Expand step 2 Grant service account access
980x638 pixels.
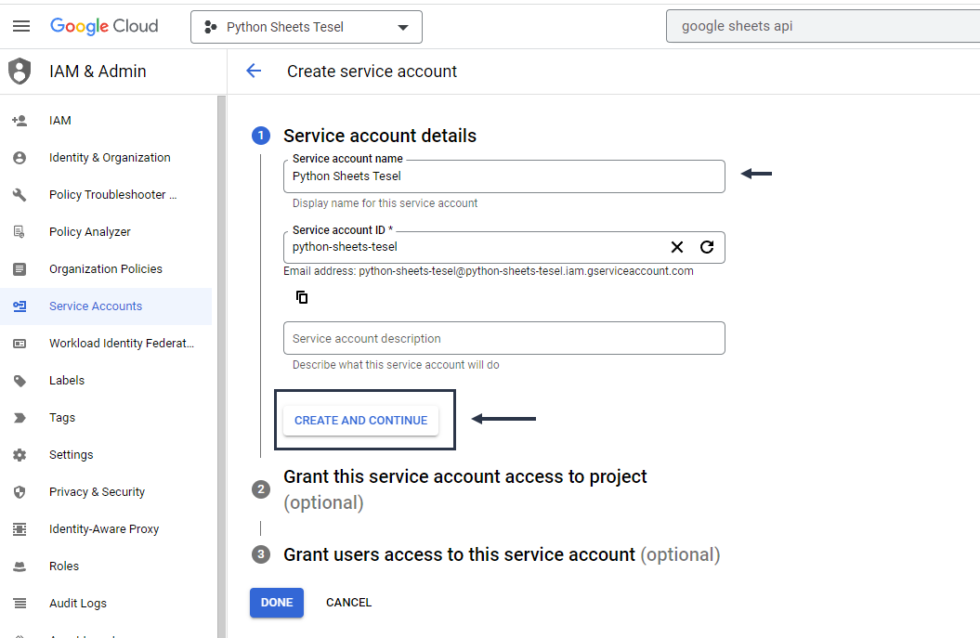pyautogui.click(x=465, y=477)
